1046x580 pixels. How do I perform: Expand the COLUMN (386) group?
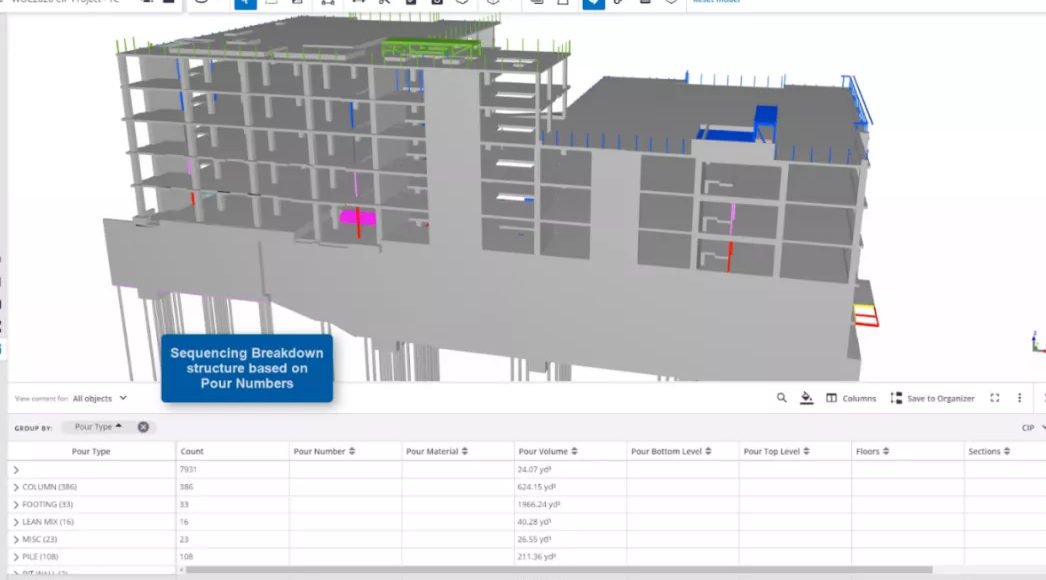(x=16, y=487)
